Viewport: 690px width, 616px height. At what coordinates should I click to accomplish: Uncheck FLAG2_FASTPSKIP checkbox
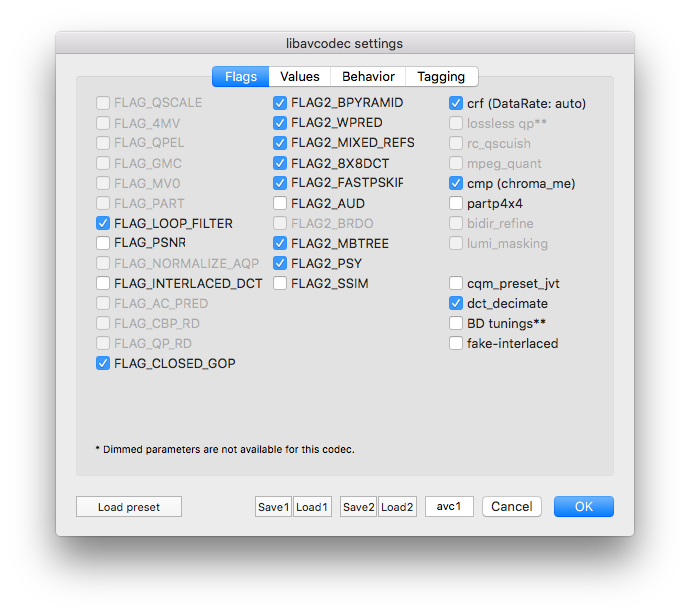pos(280,183)
